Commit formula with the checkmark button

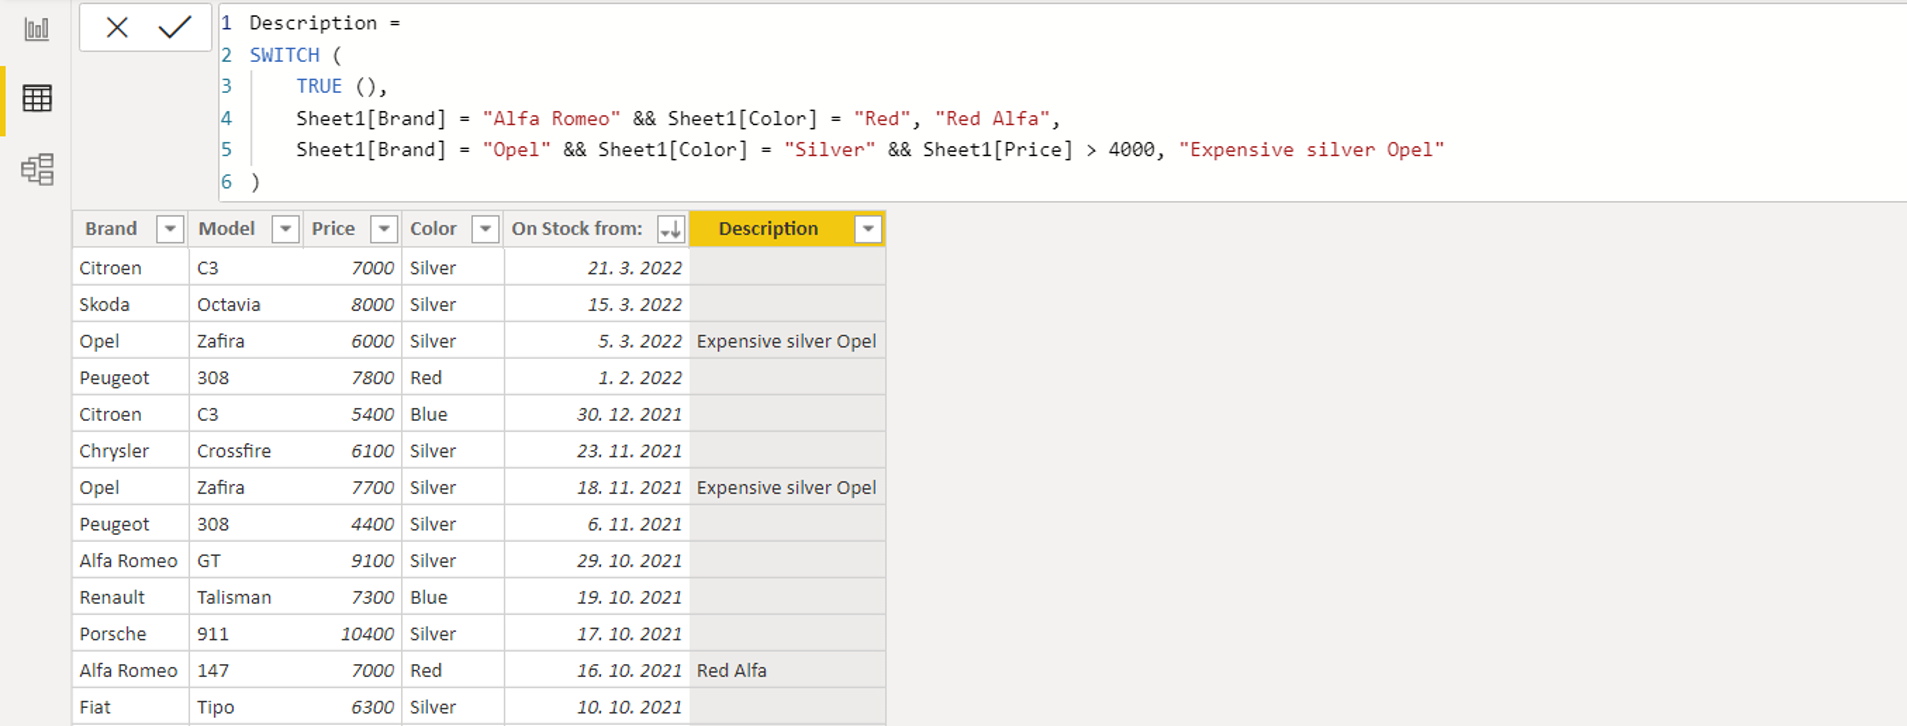click(175, 28)
